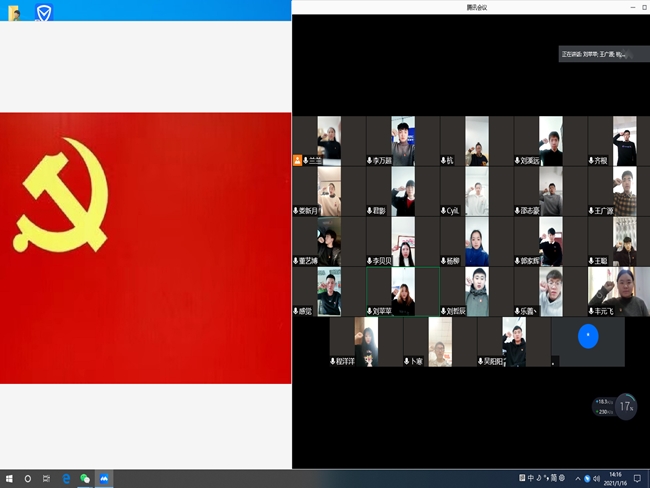Click the microphone icon beside 齐根
This screenshot has height=488, width=650.
coord(591,160)
